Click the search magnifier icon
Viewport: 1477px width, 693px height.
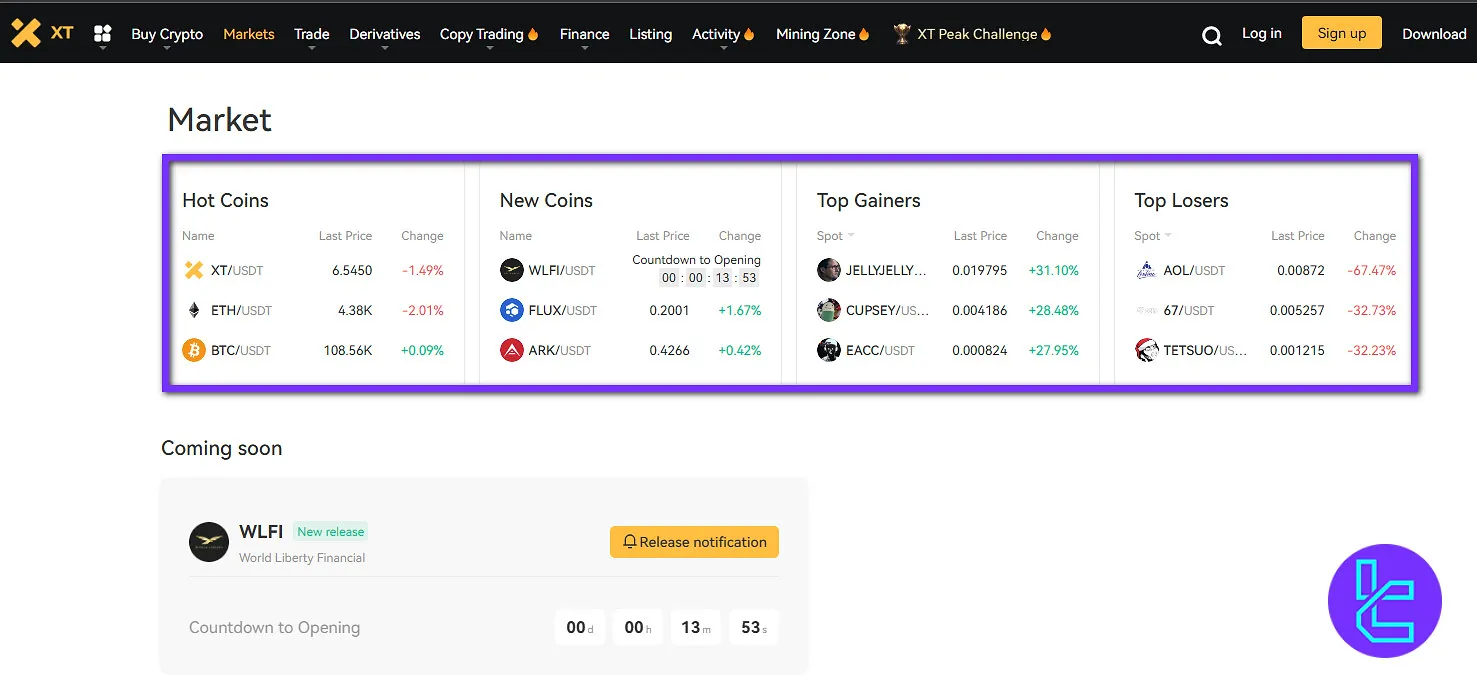tap(1211, 36)
